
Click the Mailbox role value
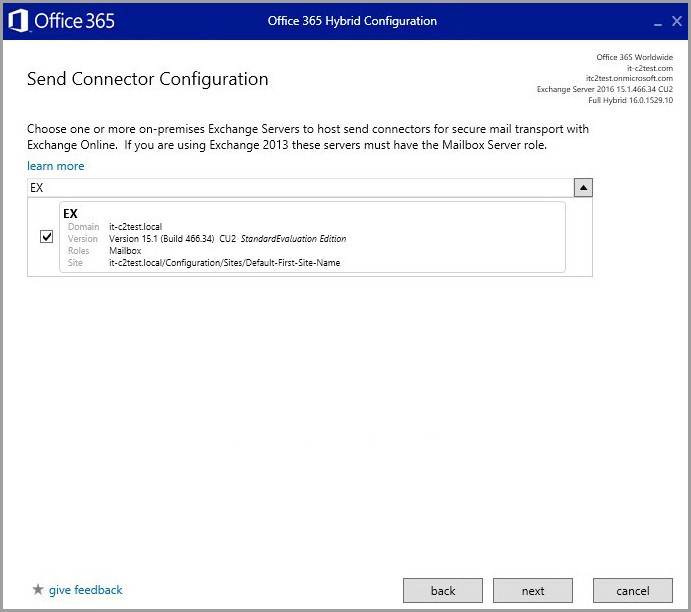[125, 250]
